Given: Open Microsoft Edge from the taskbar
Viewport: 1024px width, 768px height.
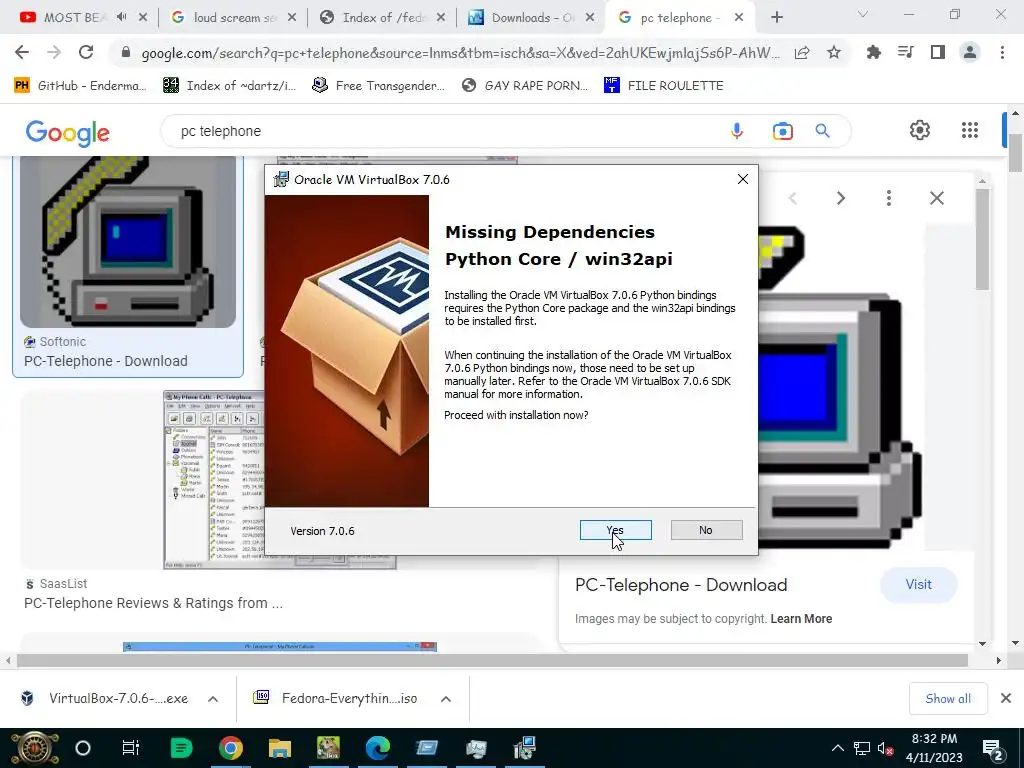Looking at the screenshot, I should point(377,748).
